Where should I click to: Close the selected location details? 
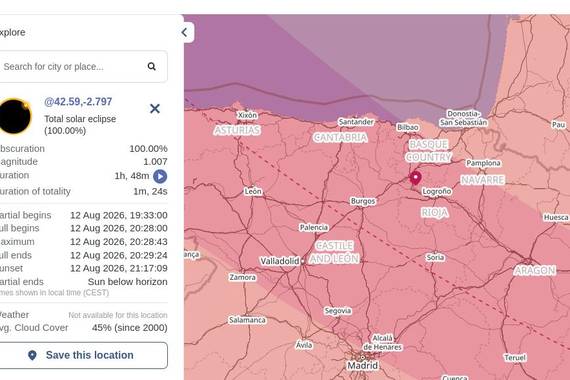[x=155, y=108]
